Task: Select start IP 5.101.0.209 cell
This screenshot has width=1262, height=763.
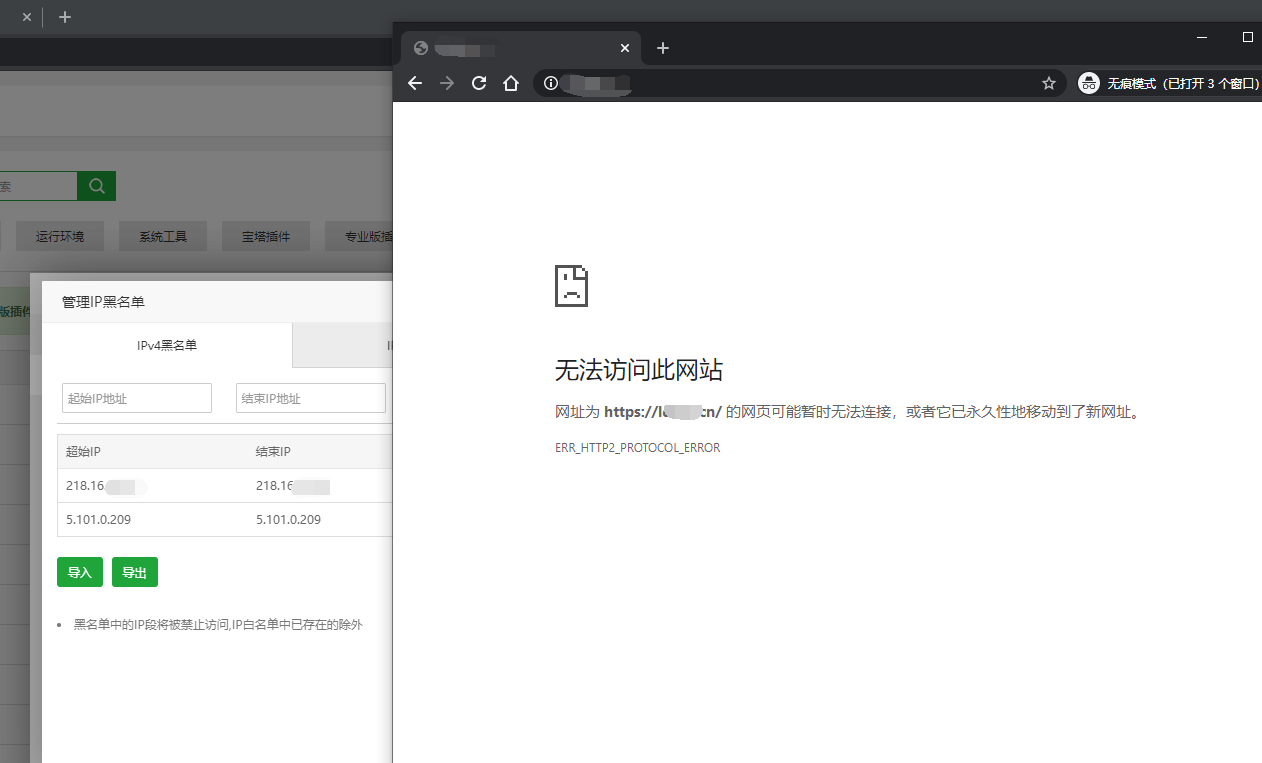Action: [98, 520]
